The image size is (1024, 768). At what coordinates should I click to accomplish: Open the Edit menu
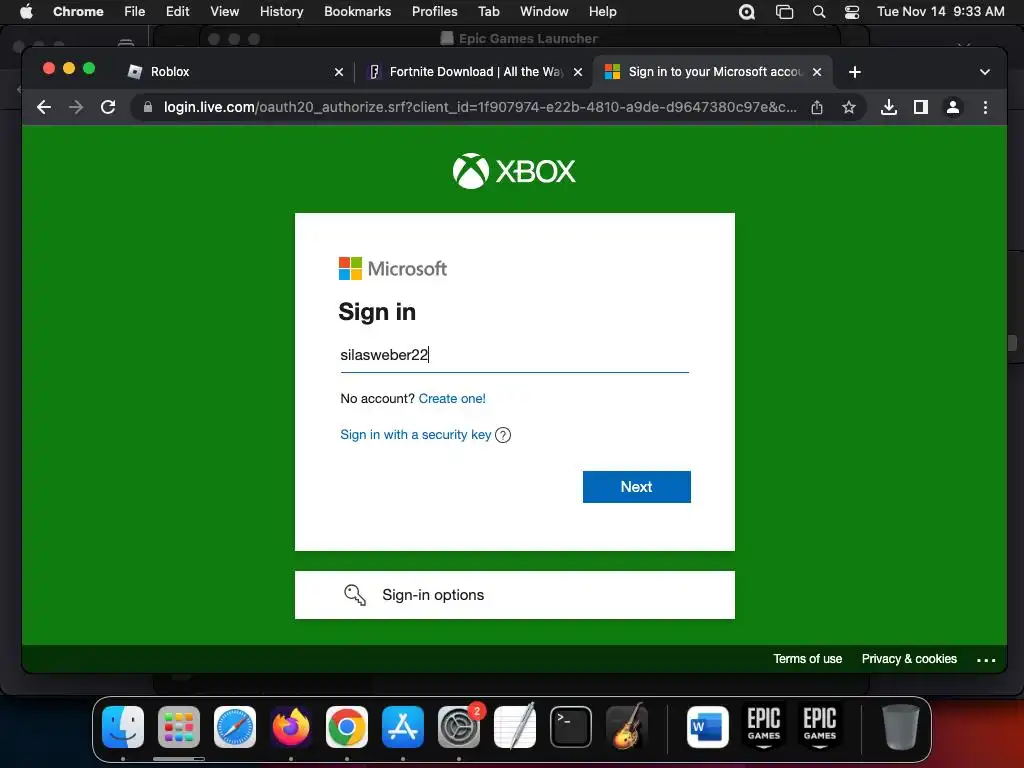(177, 12)
